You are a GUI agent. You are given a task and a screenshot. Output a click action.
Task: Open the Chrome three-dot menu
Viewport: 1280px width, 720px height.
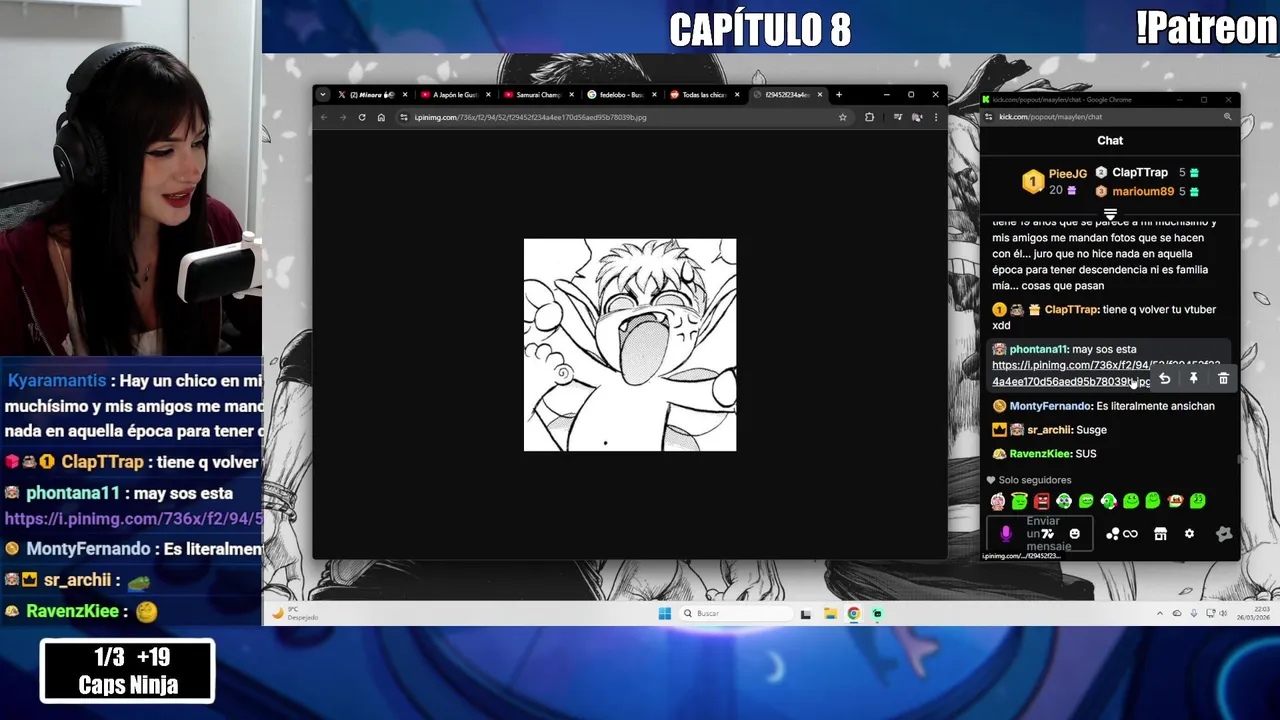(x=936, y=117)
